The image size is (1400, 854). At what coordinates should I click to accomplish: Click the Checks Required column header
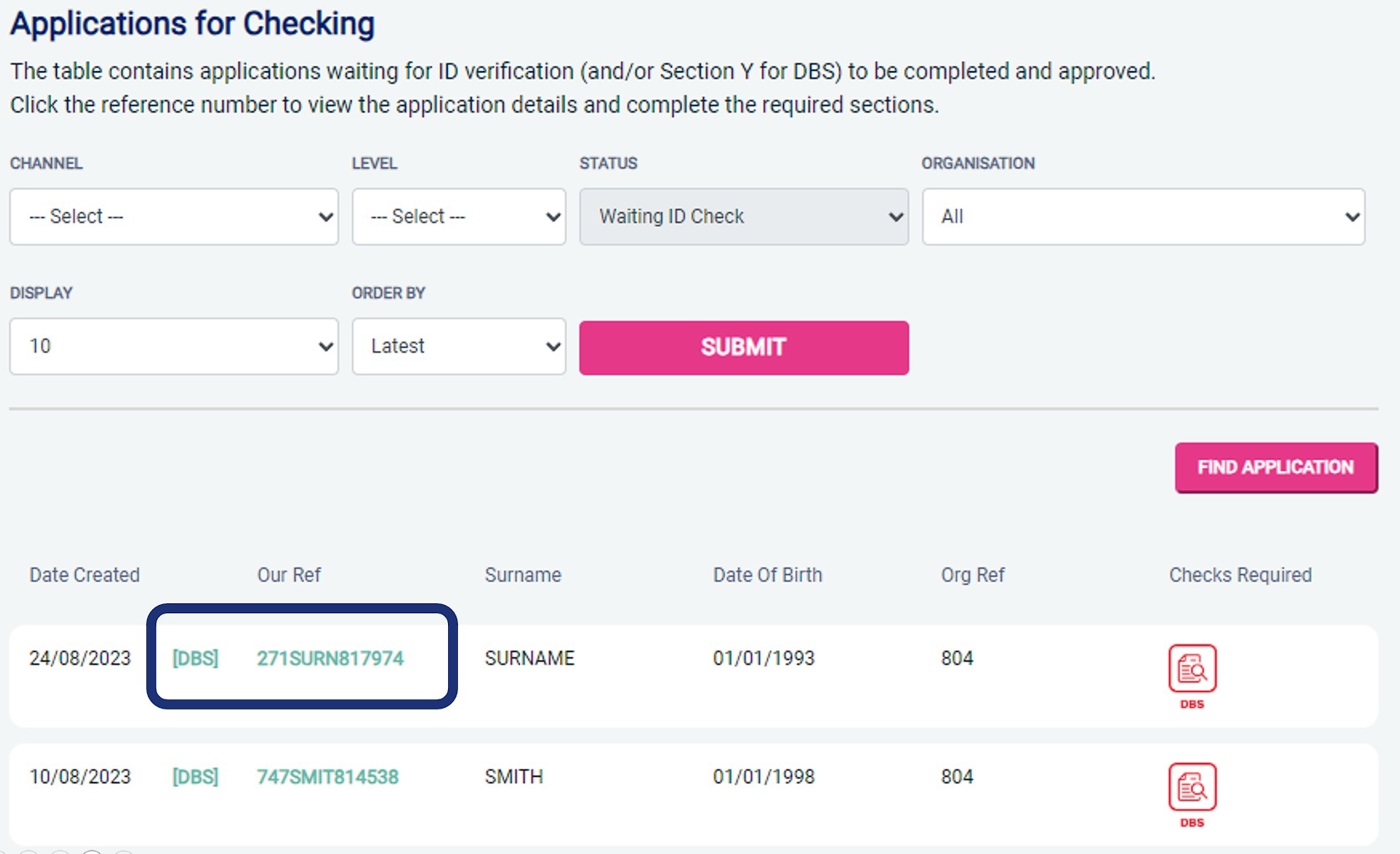[x=1240, y=575]
